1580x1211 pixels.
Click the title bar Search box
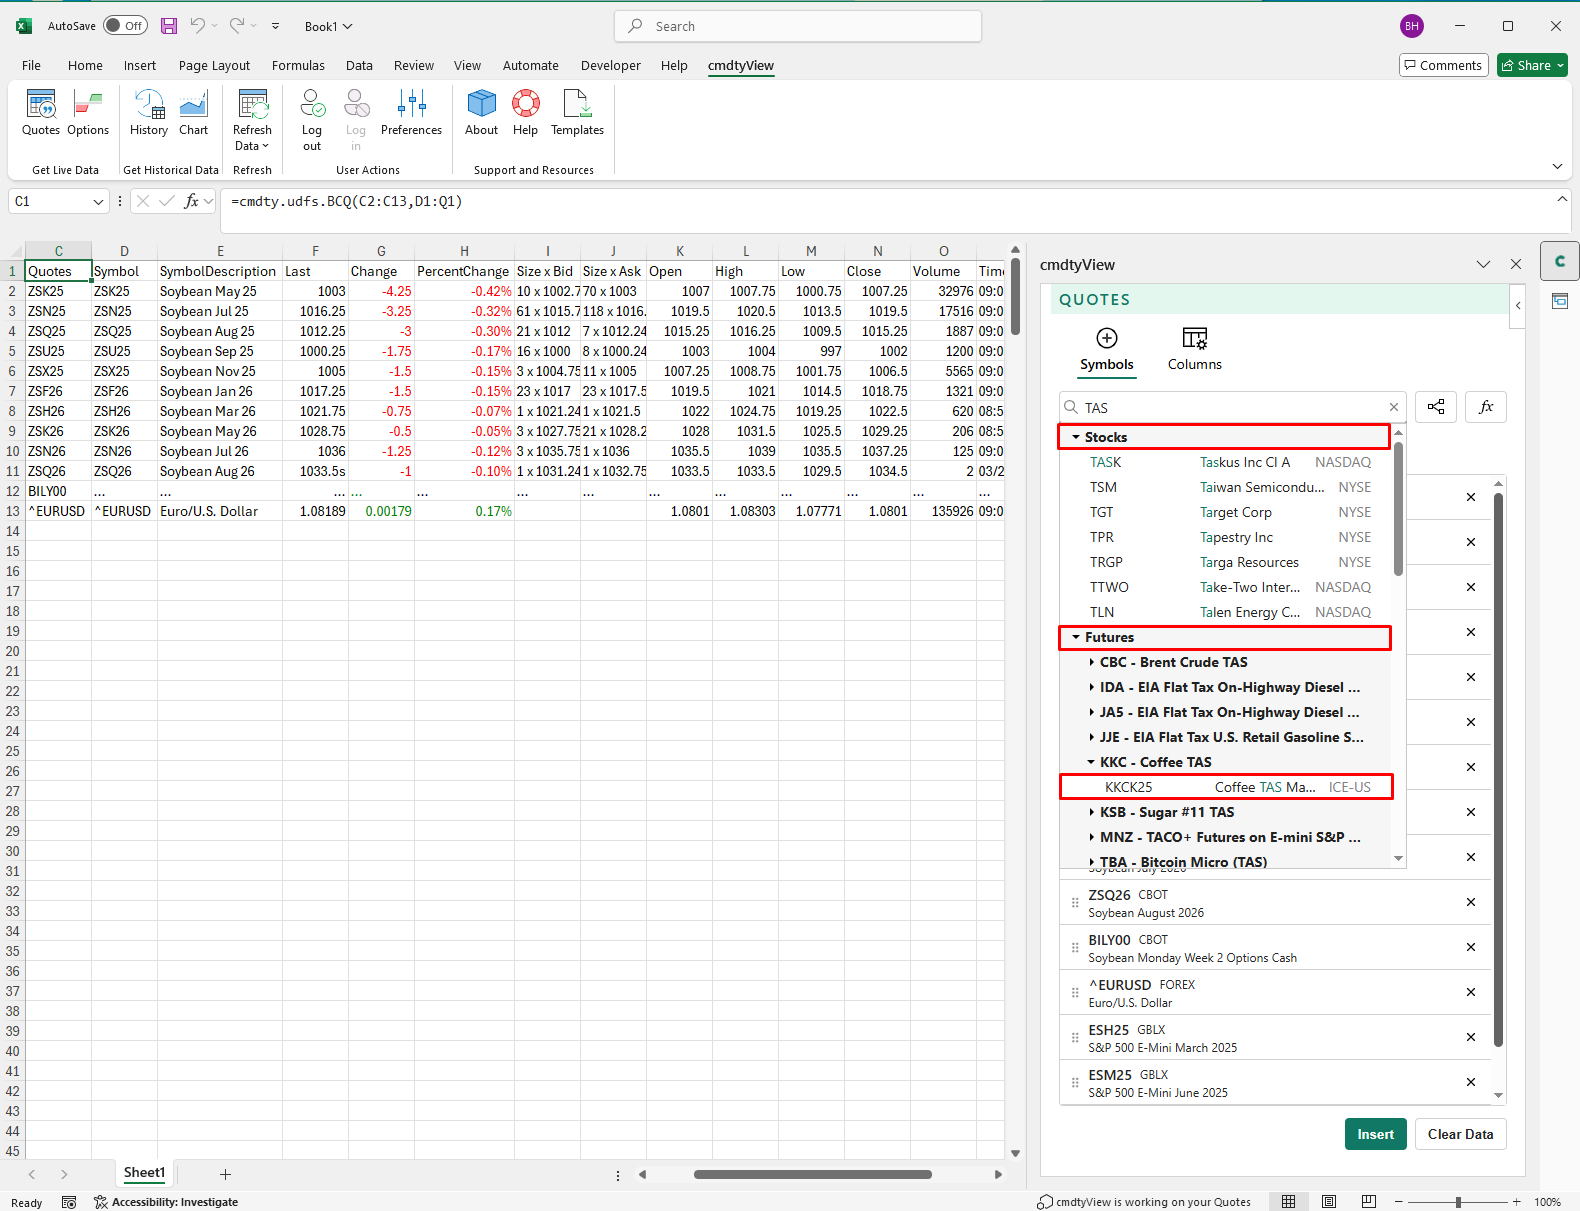[x=798, y=26]
